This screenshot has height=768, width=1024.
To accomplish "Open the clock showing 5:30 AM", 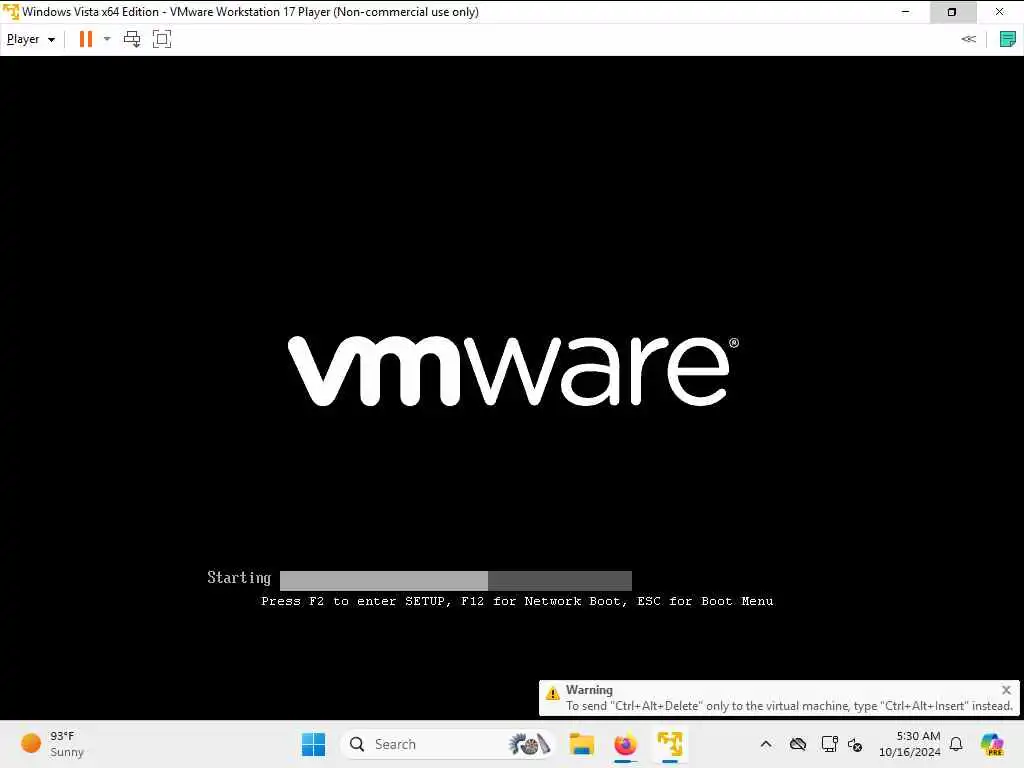I will [910, 744].
